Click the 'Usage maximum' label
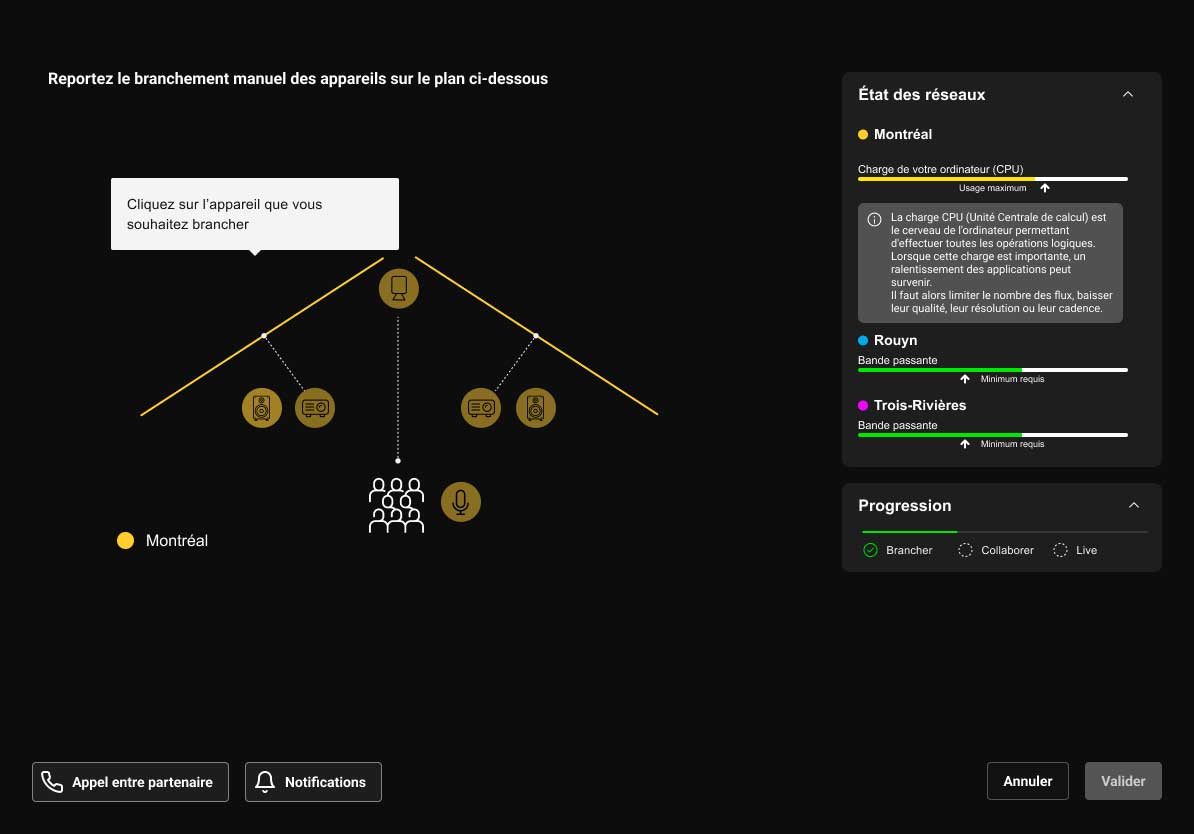The width and height of the screenshot is (1194, 834). [992, 188]
